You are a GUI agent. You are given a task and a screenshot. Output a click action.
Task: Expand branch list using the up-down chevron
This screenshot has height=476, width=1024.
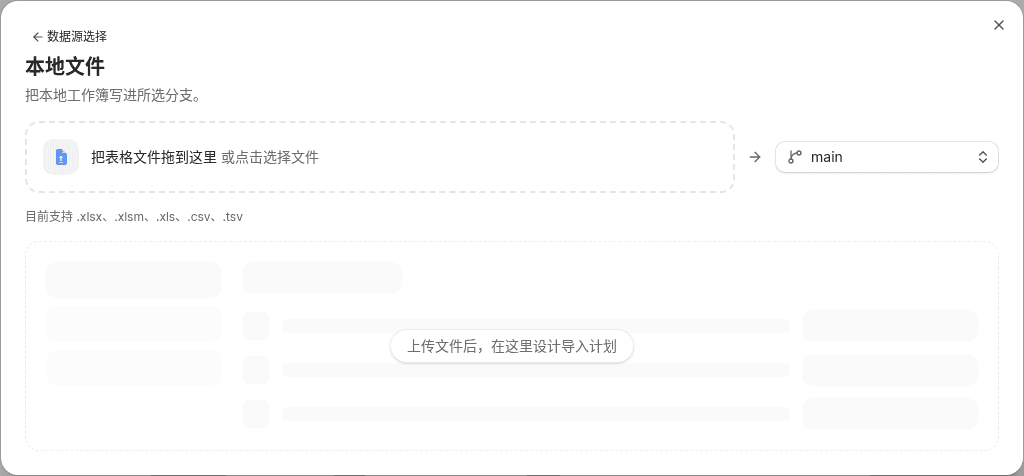pyautogui.click(x=982, y=157)
